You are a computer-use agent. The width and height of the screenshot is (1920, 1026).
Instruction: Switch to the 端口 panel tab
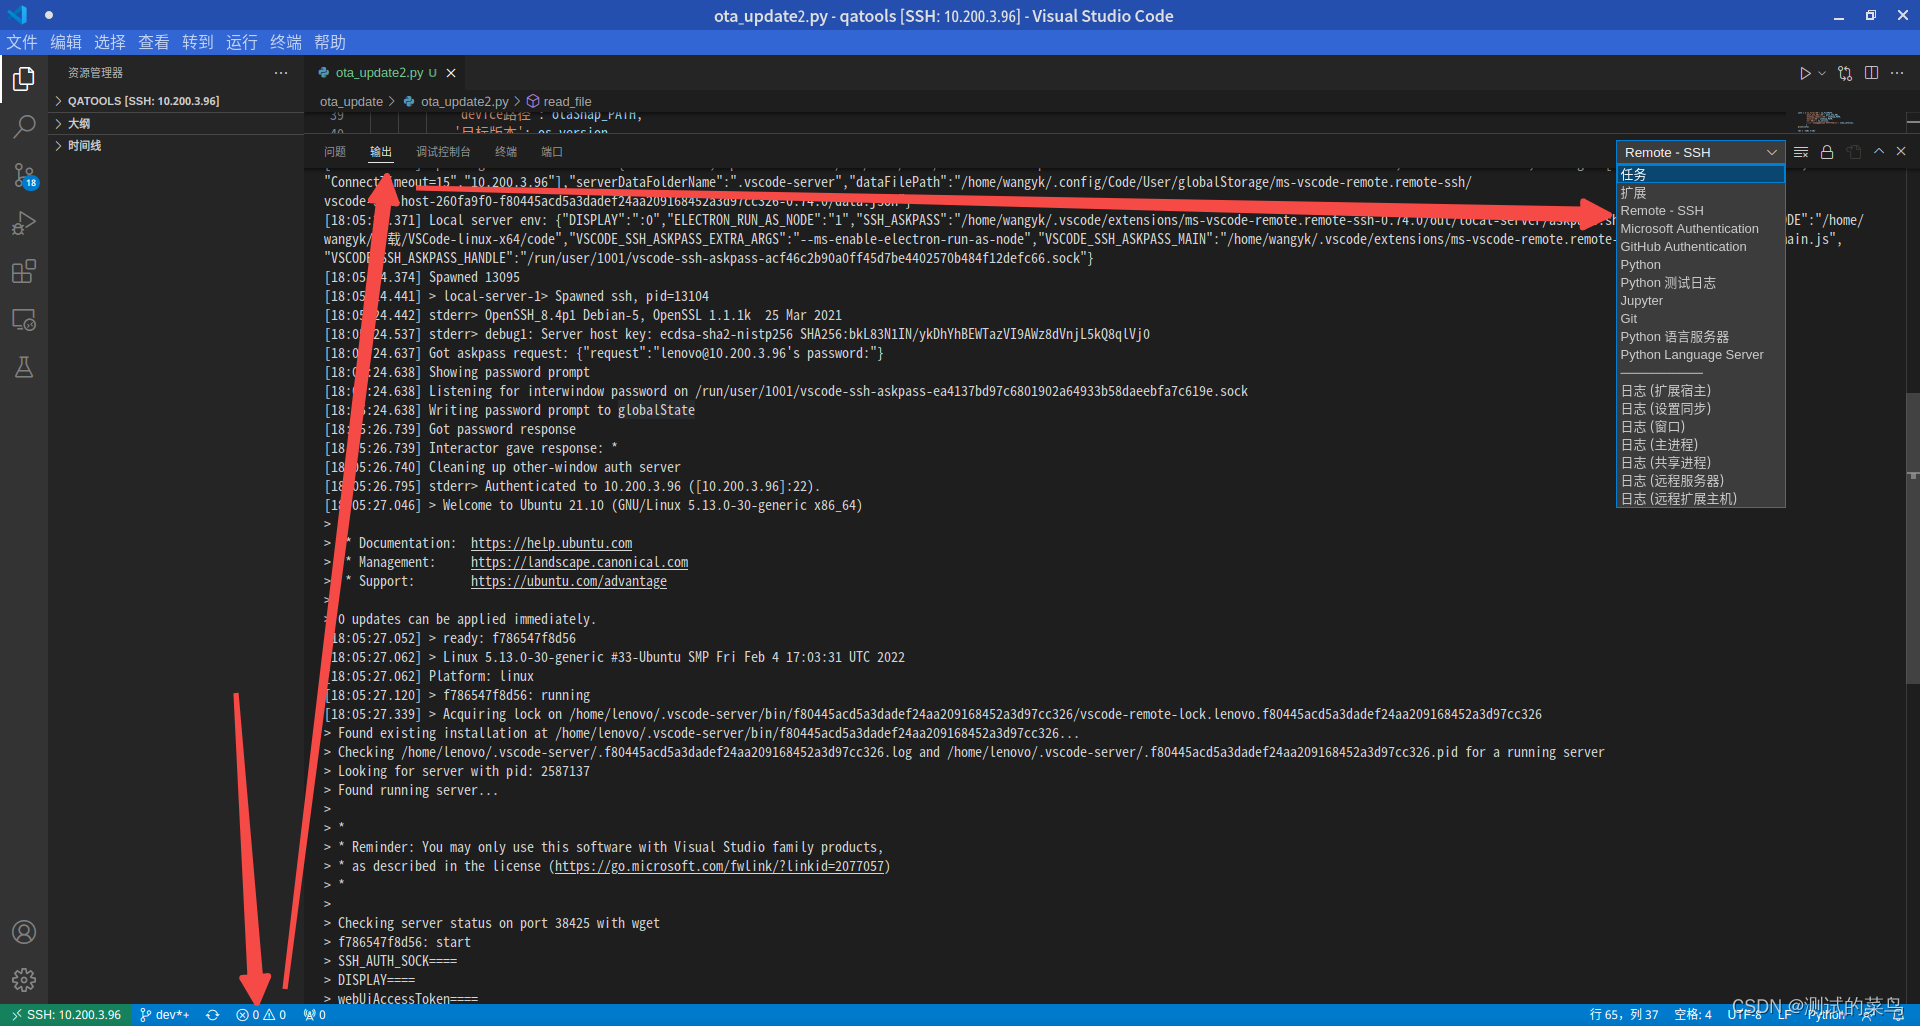[552, 152]
